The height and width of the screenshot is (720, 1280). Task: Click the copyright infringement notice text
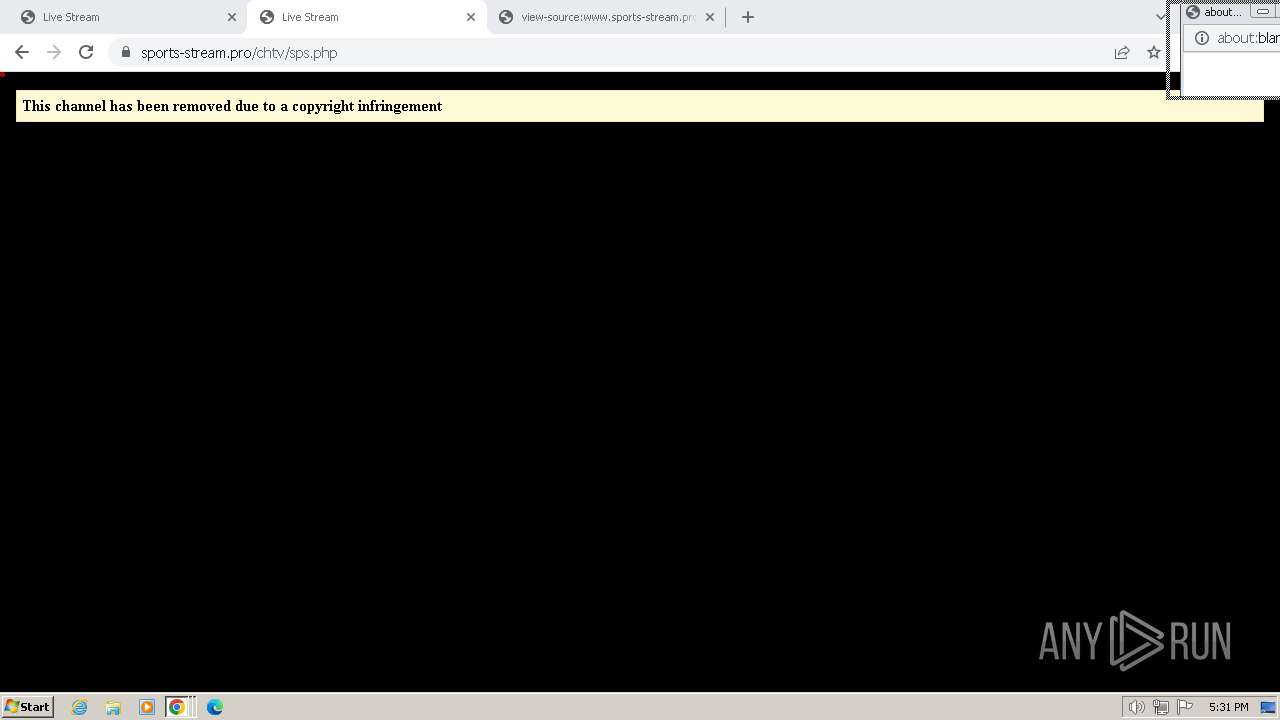click(232, 106)
